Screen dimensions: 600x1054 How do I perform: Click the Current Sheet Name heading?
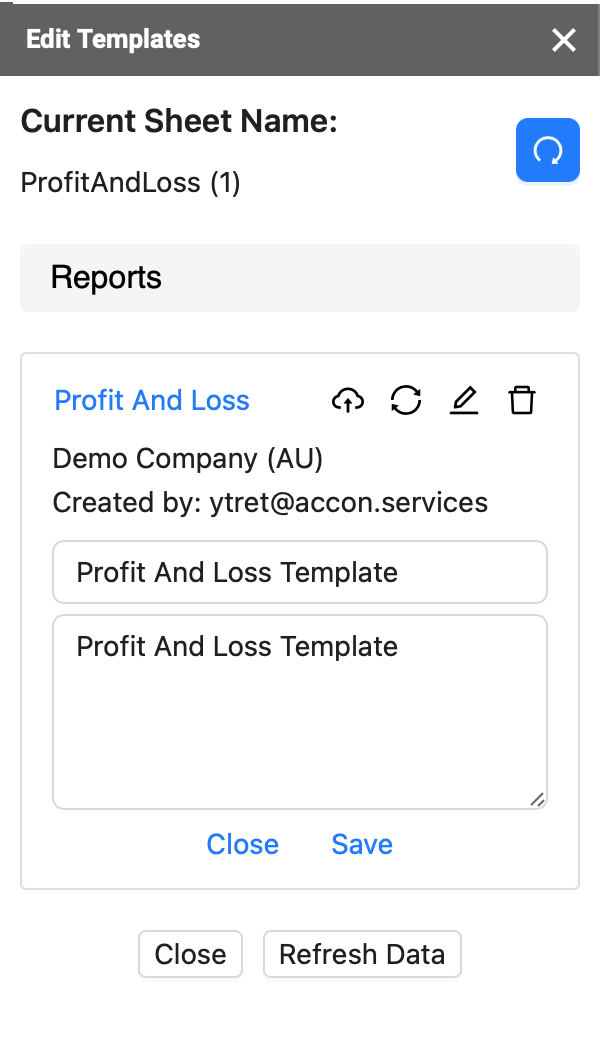coord(179,122)
